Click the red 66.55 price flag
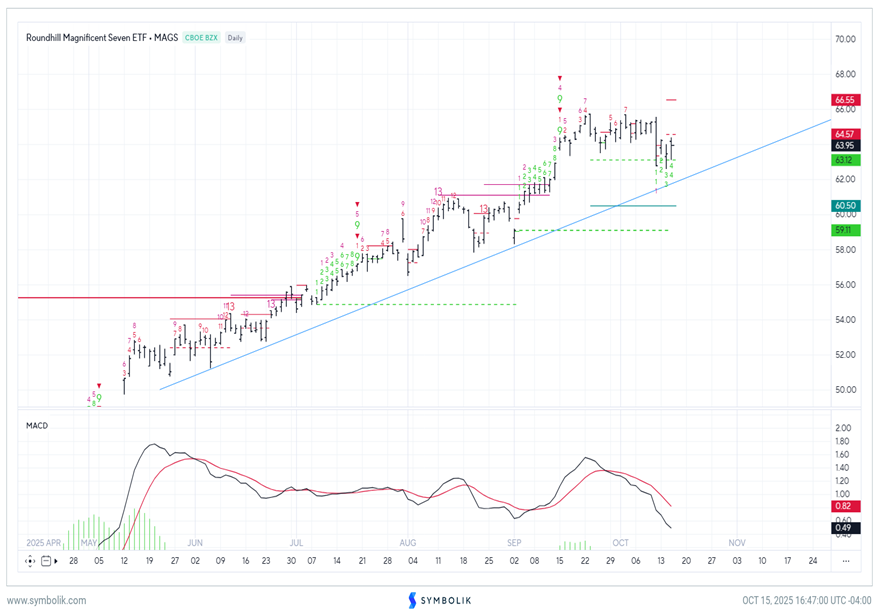Viewport: 879px width, 614px height. [x=846, y=100]
